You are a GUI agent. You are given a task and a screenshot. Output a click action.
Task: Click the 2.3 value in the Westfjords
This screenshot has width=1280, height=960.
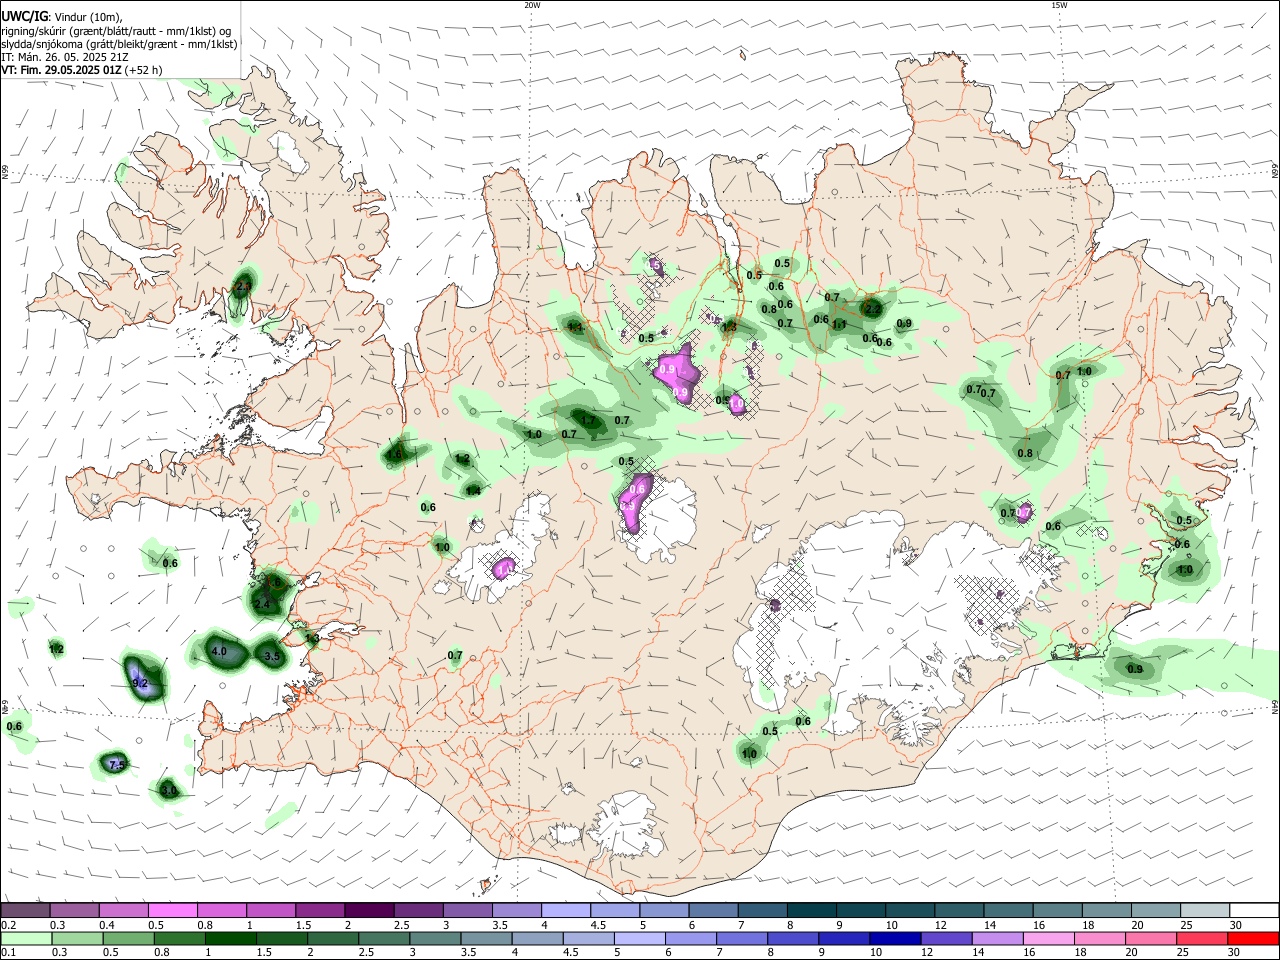243,287
